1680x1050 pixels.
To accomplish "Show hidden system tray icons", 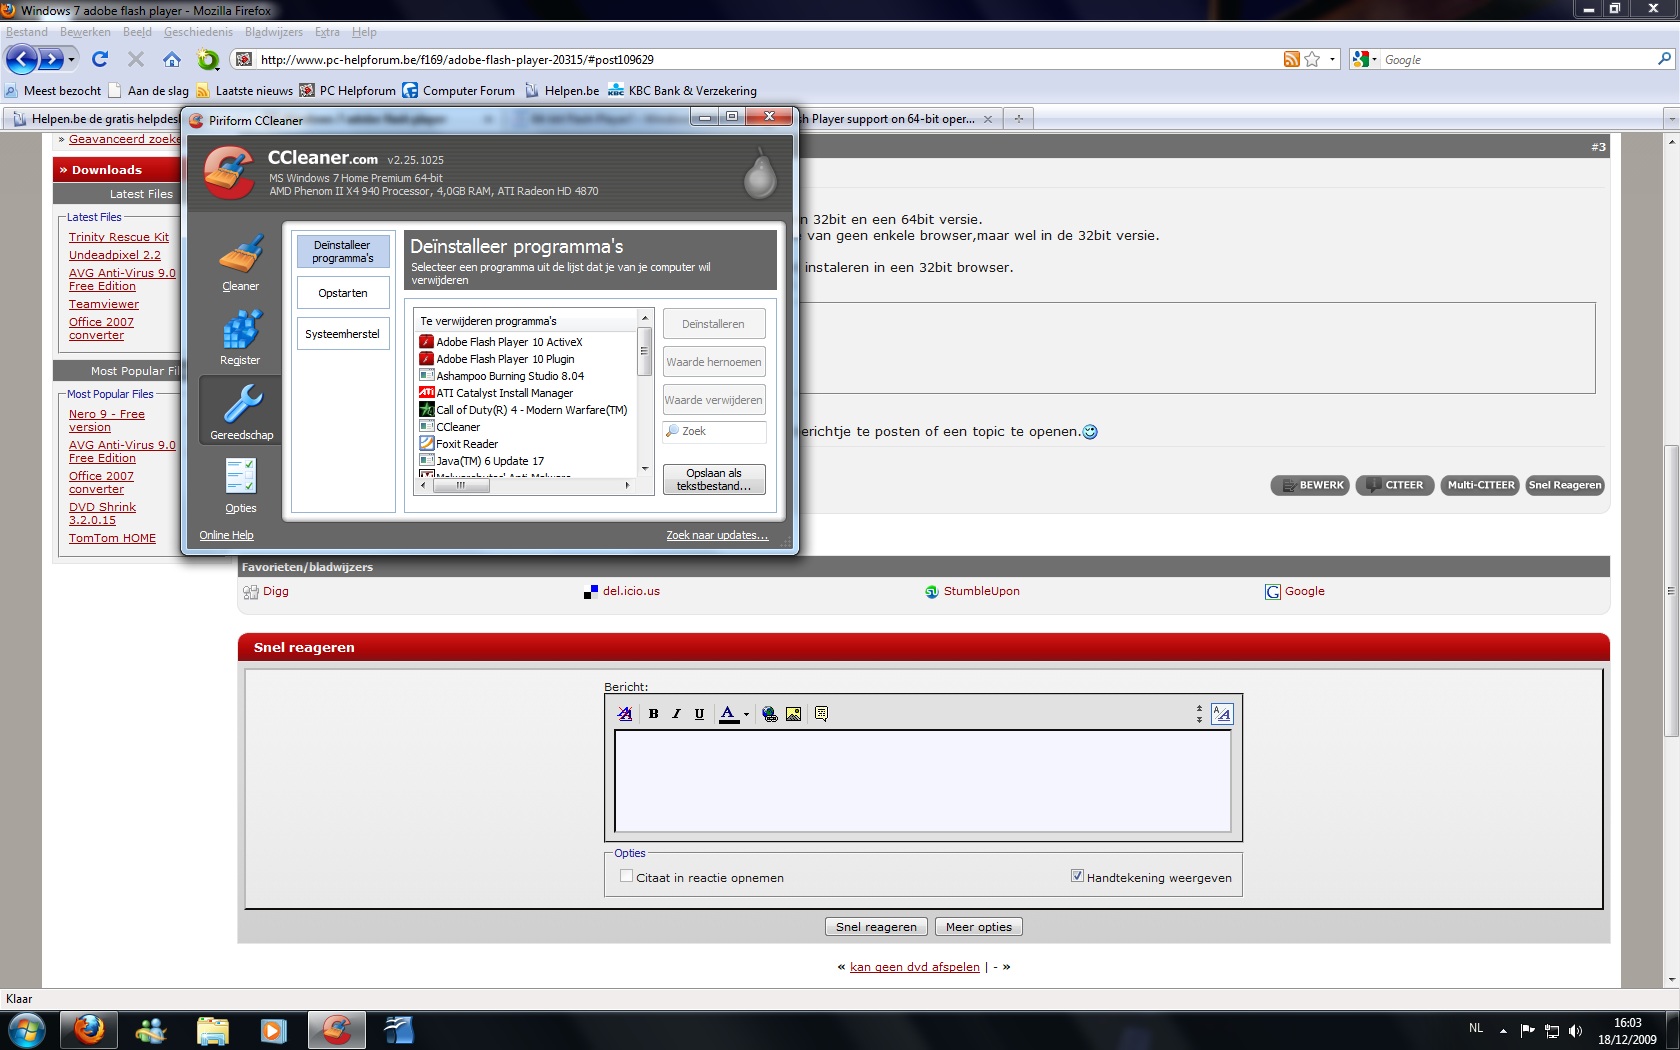I will 1503,1031.
